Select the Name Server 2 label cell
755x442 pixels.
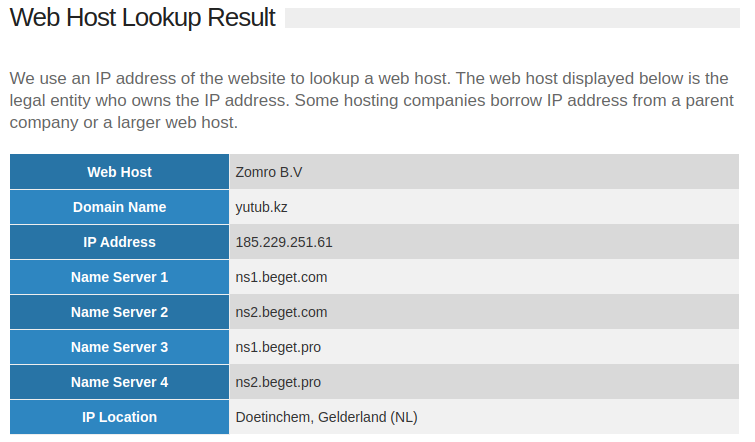pyautogui.click(x=119, y=312)
